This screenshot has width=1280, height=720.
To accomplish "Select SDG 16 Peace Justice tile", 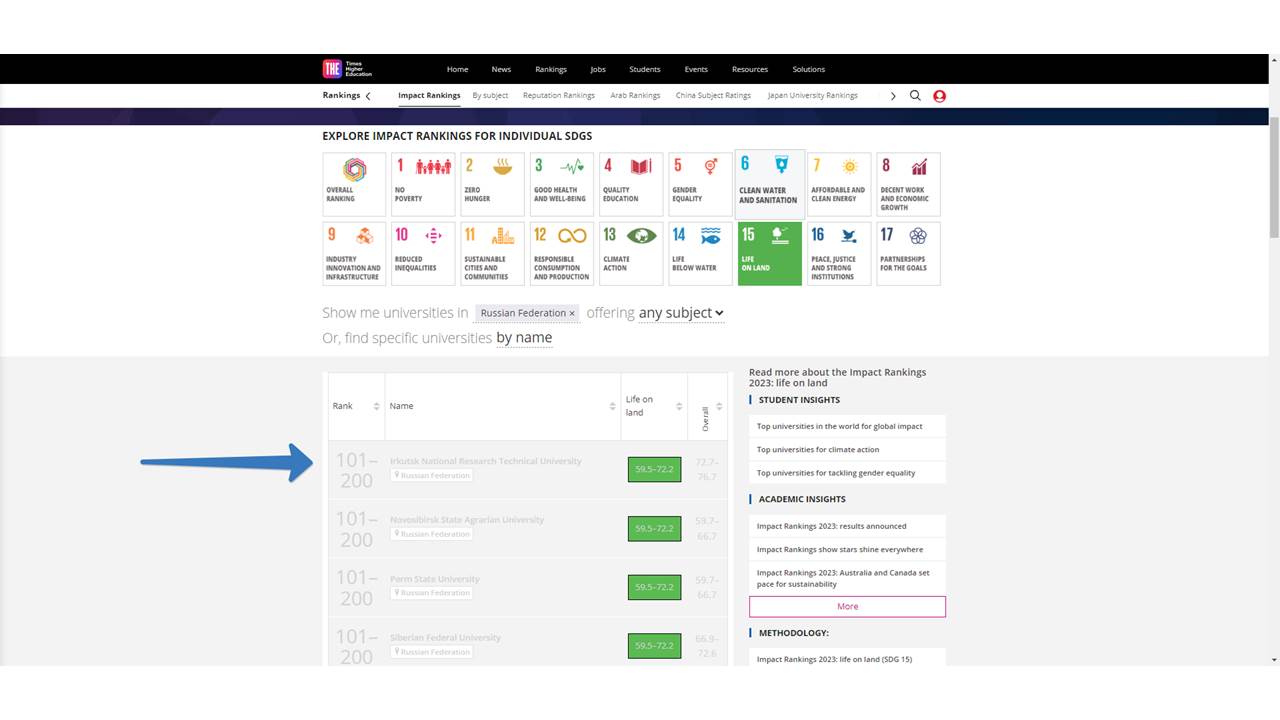I will (x=839, y=254).
